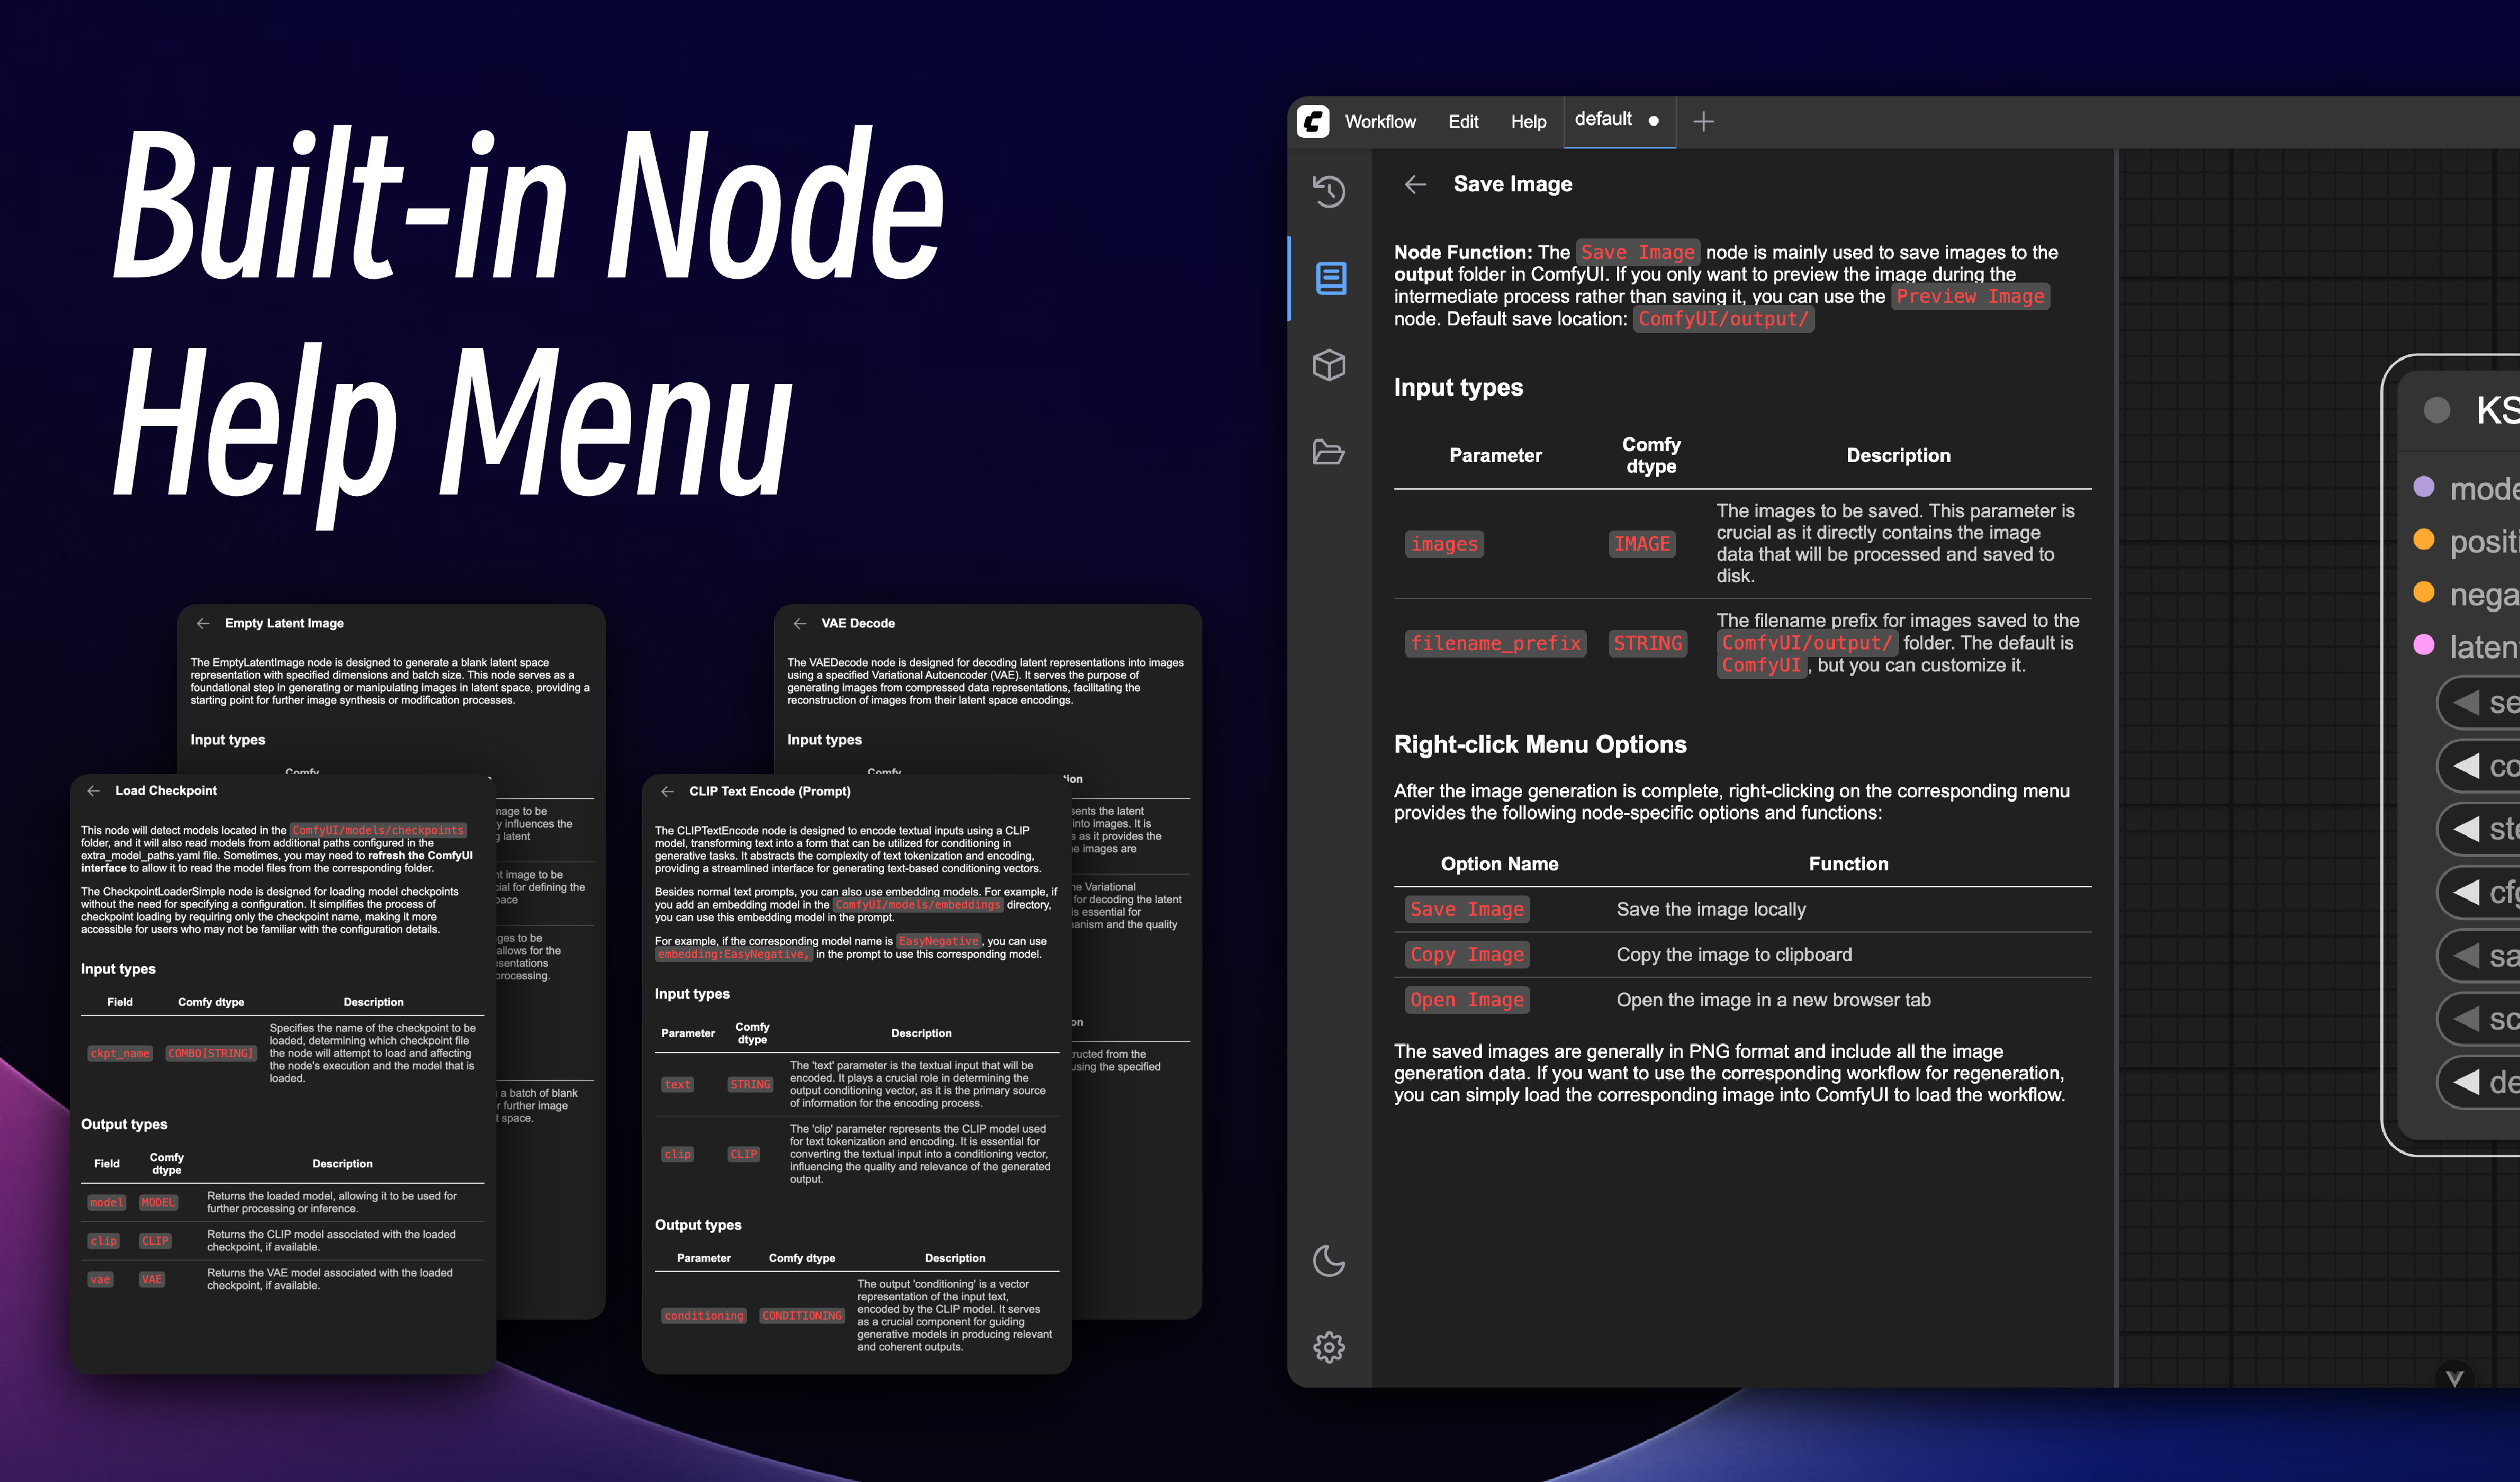The image size is (2520, 1482).
Task: Go back from the Save Image help page
Action: tap(1415, 185)
